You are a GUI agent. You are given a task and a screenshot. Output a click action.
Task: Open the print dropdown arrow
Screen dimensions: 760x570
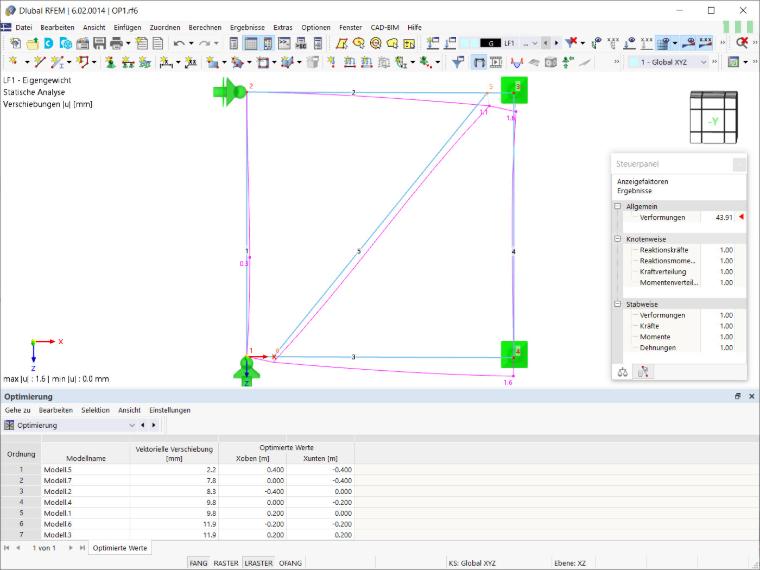(128, 44)
